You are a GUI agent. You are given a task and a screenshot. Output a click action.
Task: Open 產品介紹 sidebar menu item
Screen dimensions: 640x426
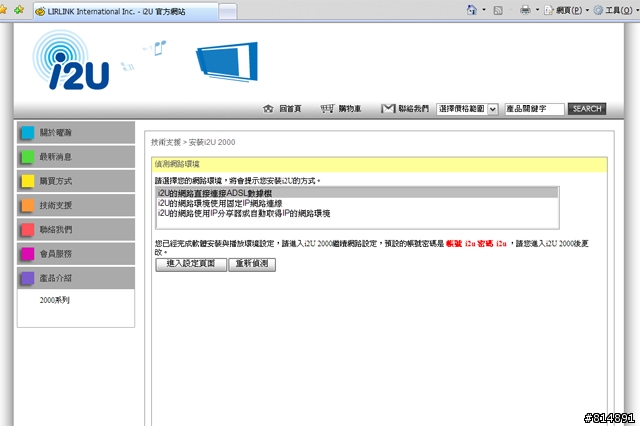point(76,278)
